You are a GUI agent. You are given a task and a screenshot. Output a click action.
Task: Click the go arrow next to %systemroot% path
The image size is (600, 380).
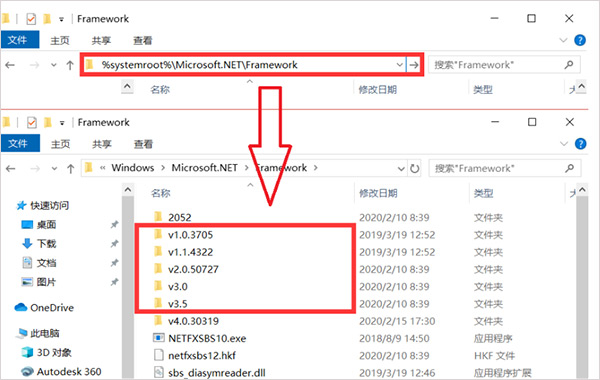click(x=414, y=65)
